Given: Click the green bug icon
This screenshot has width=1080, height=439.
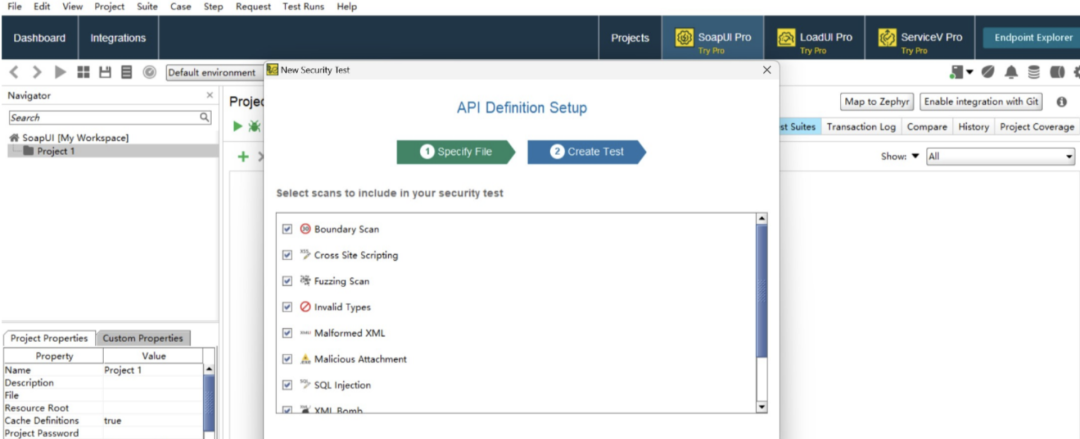Looking at the screenshot, I should [x=255, y=126].
